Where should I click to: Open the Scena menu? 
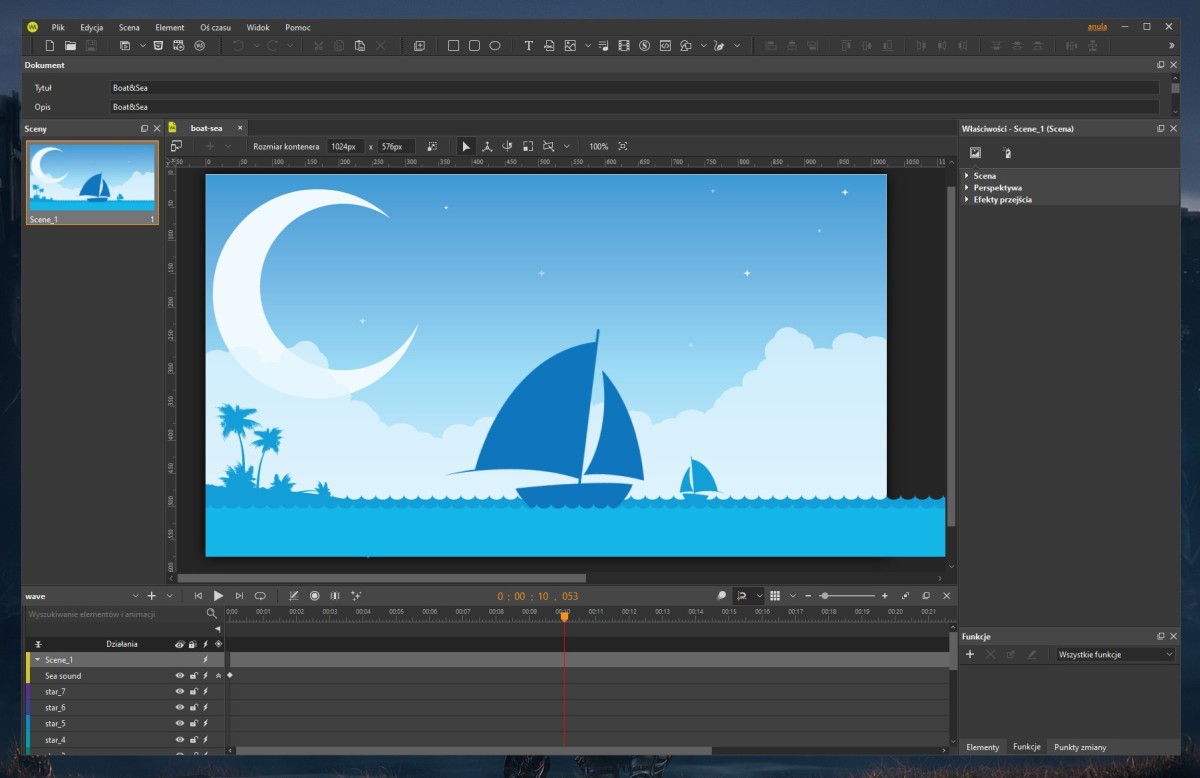(129, 27)
